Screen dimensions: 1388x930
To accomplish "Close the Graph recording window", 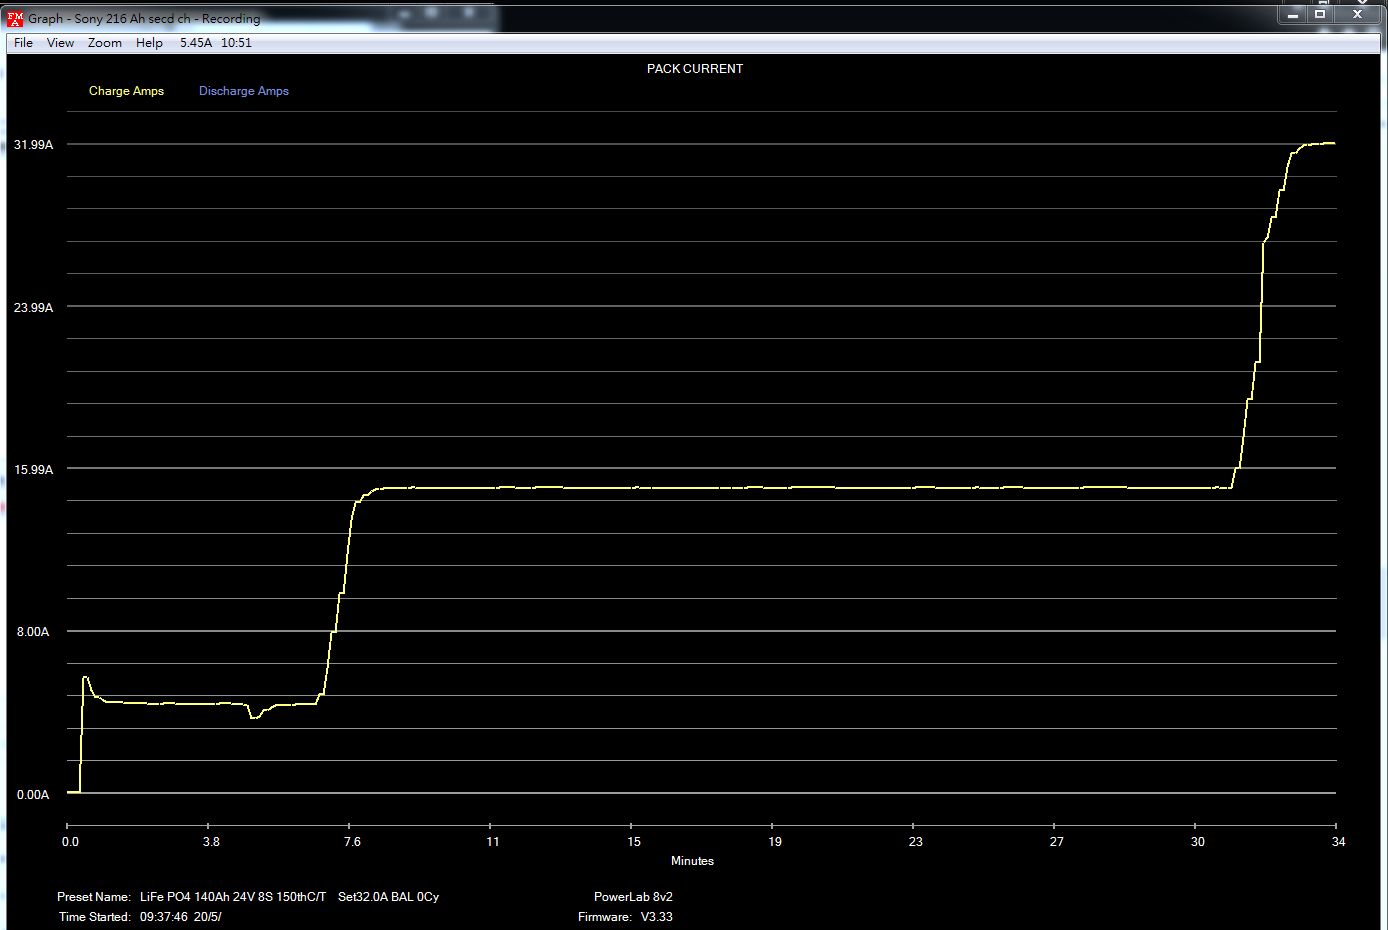I will 1357,14.
